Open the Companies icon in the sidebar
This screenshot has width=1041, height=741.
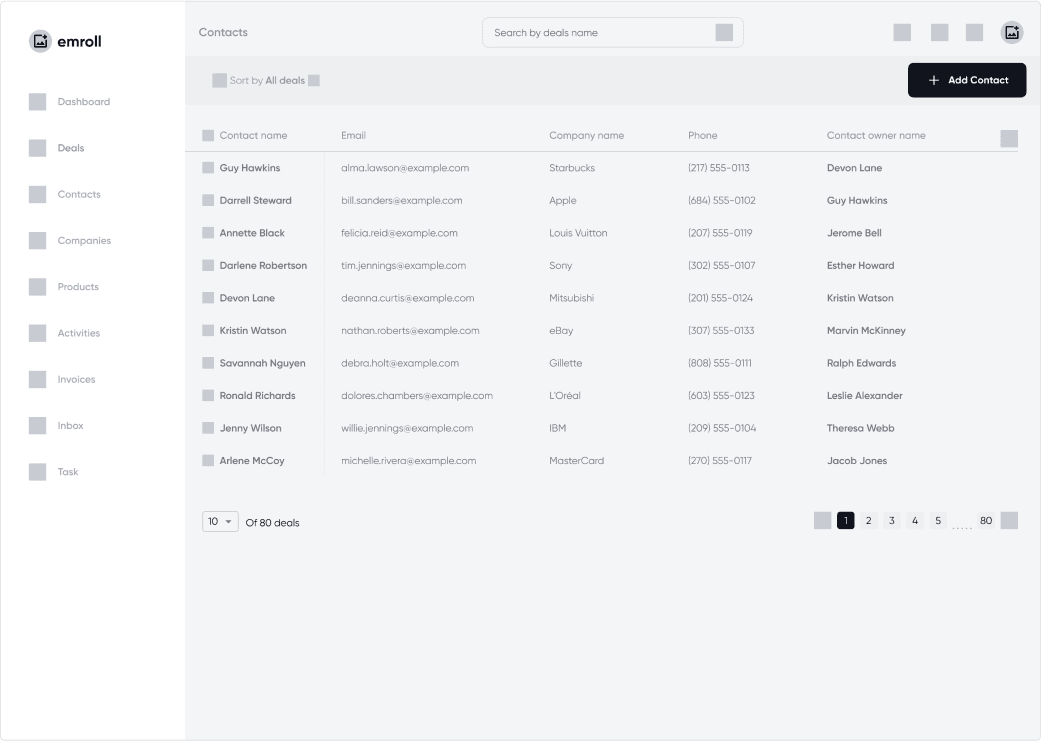pyautogui.click(x=38, y=240)
